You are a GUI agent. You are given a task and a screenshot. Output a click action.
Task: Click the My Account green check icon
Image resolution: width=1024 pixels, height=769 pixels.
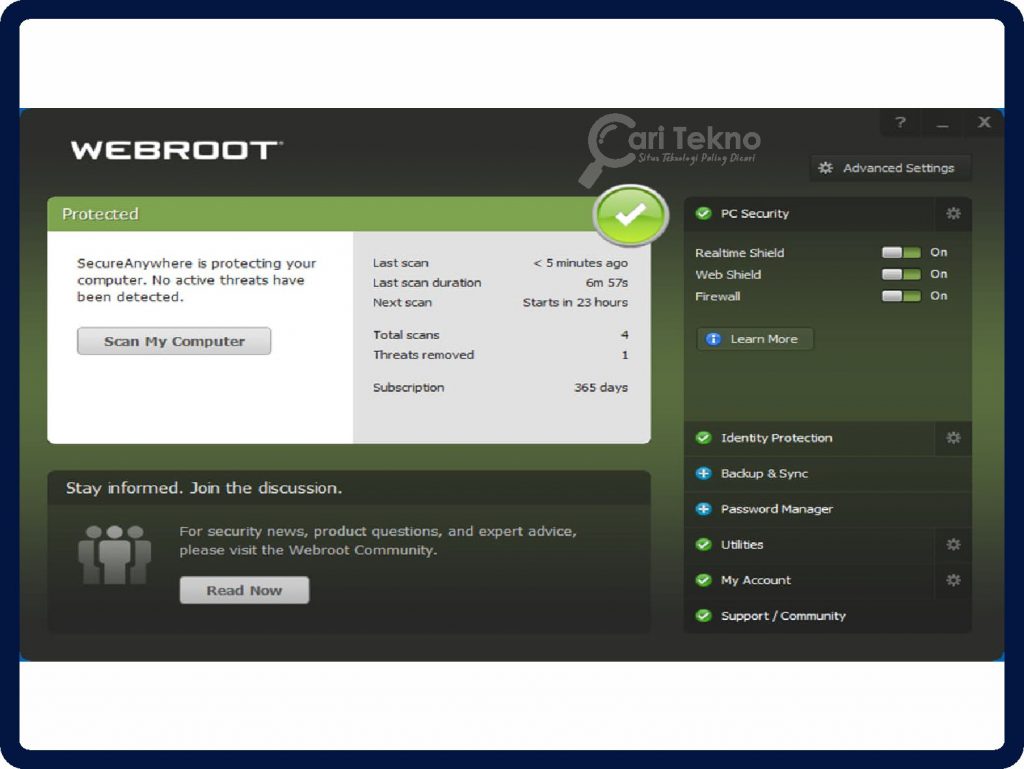point(703,580)
